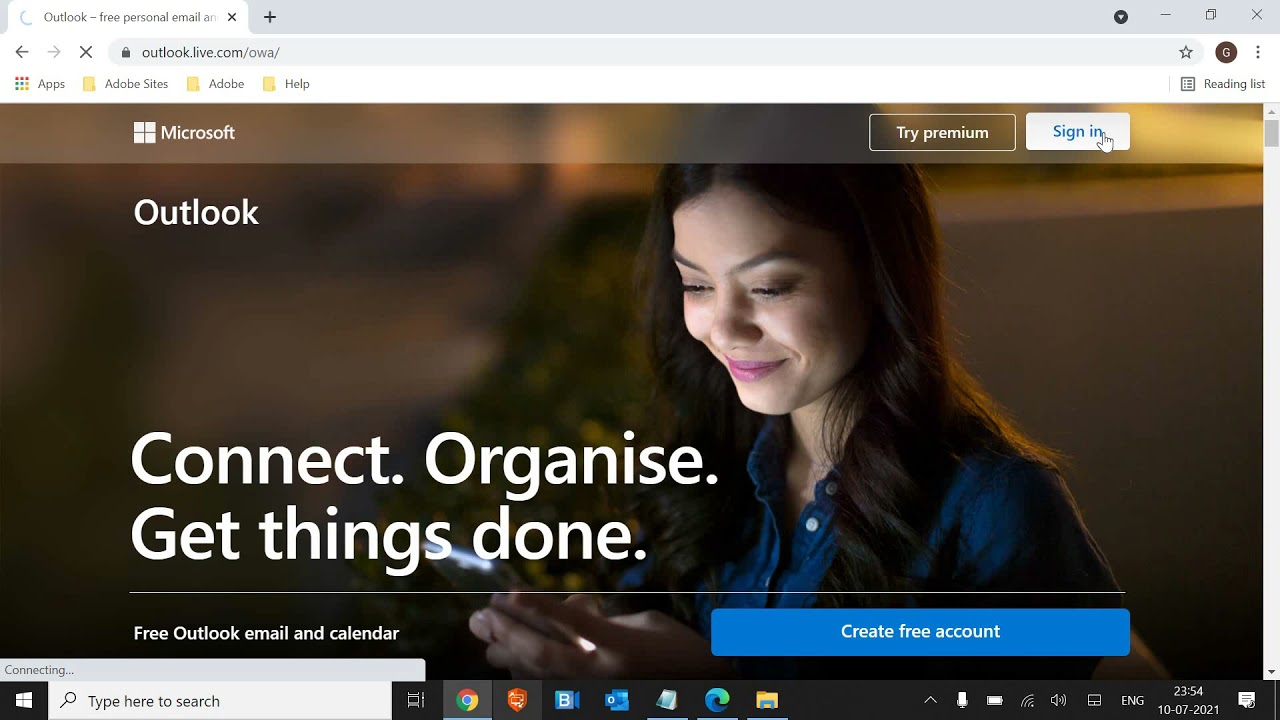This screenshot has width=1280, height=720.
Task: Click 'Free Outlook email and calendar' text
Action: tap(266, 633)
